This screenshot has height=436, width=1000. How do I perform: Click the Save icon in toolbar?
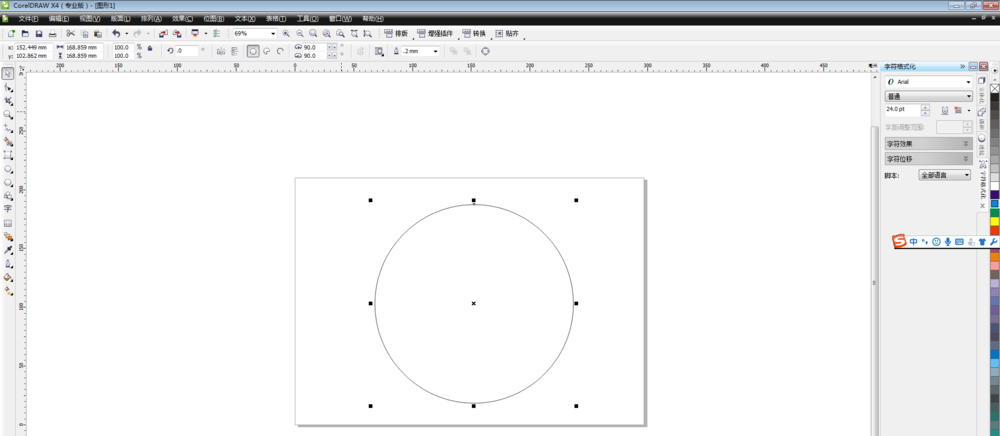point(39,34)
